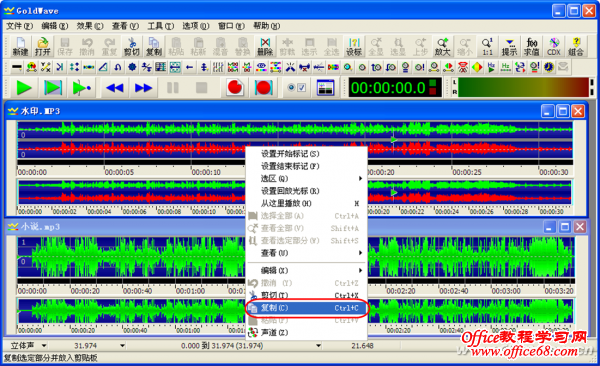This screenshot has width=600, height=366.
Task: Choose 设置结束标记(F) in the context menu
Action: click(306, 166)
